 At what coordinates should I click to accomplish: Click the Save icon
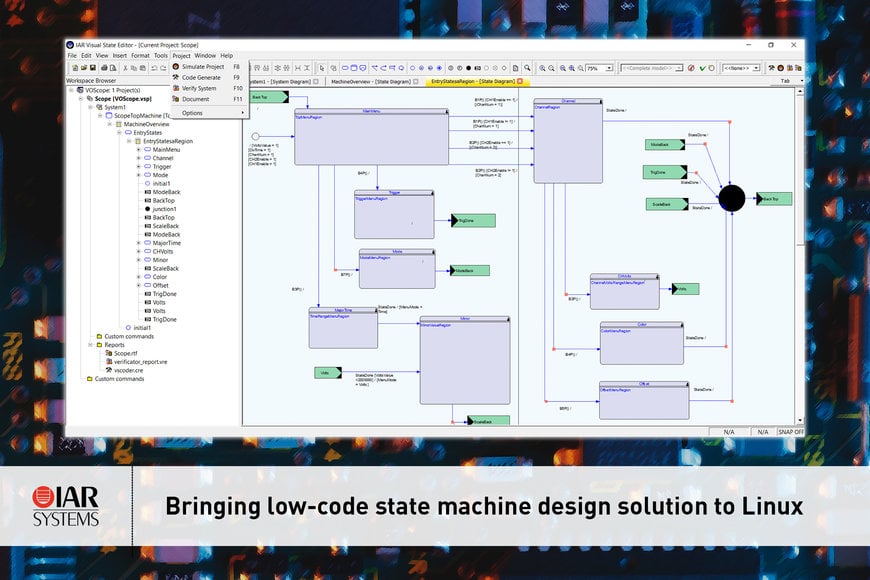click(91, 69)
